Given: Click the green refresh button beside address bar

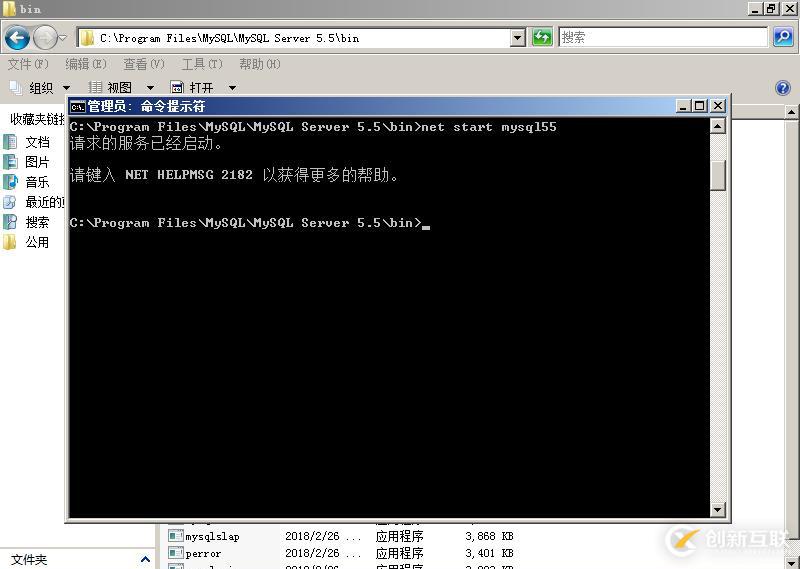Looking at the screenshot, I should [542, 38].
